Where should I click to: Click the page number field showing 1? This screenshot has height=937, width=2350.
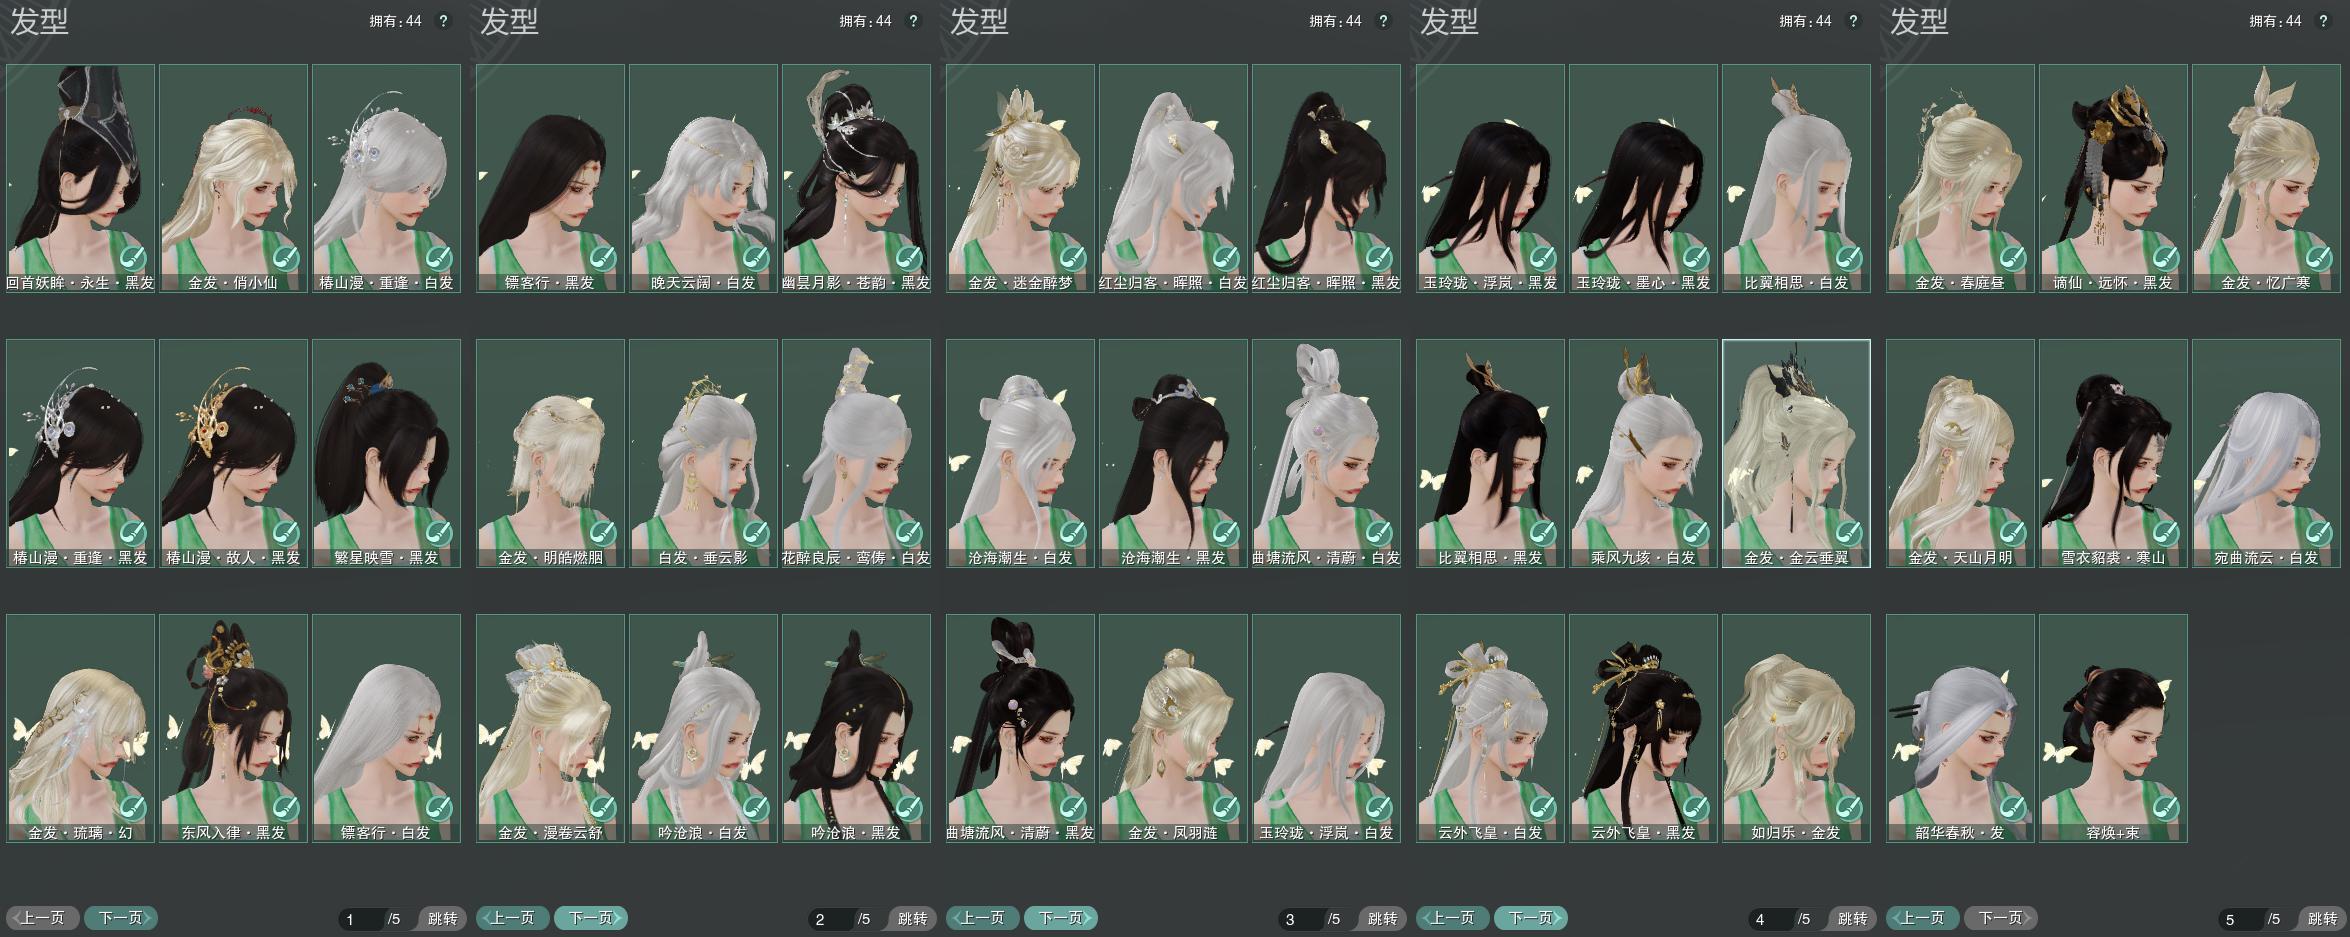361,919
